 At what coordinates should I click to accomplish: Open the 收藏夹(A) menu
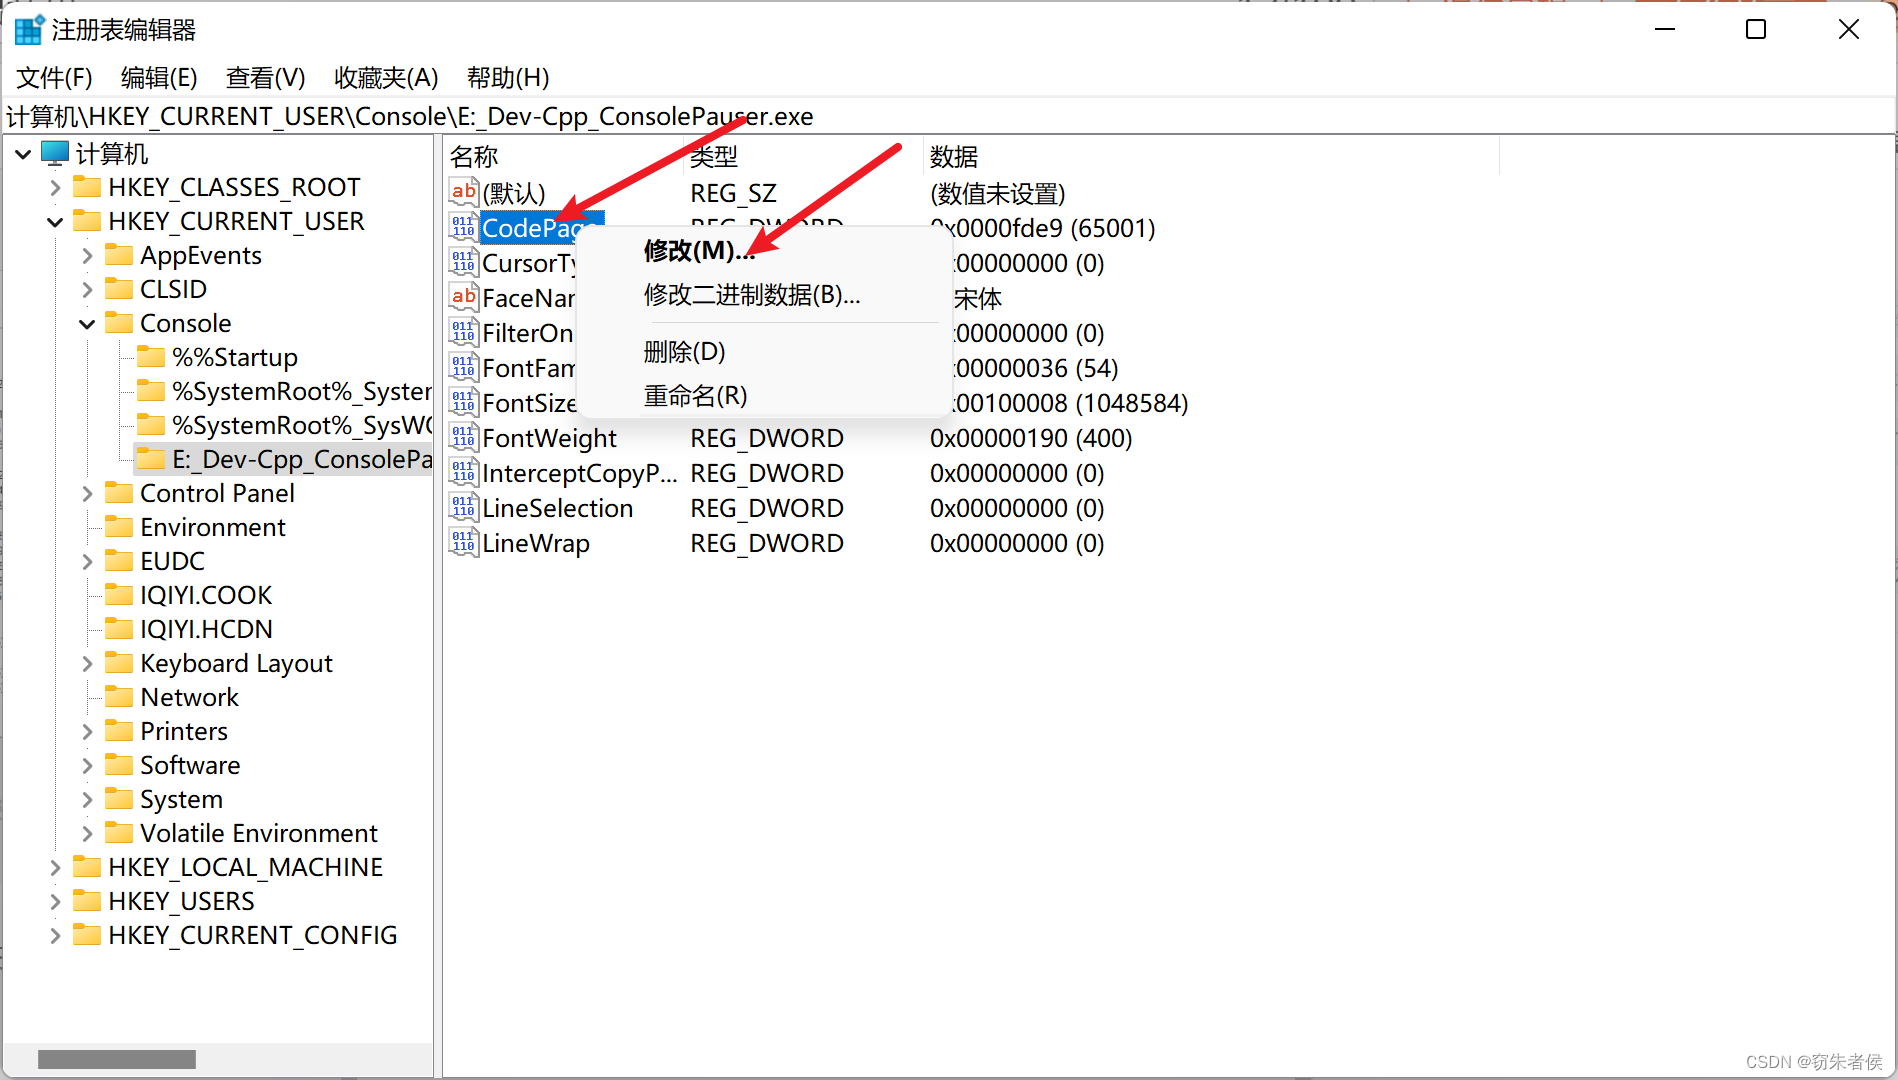click(386, 77)
